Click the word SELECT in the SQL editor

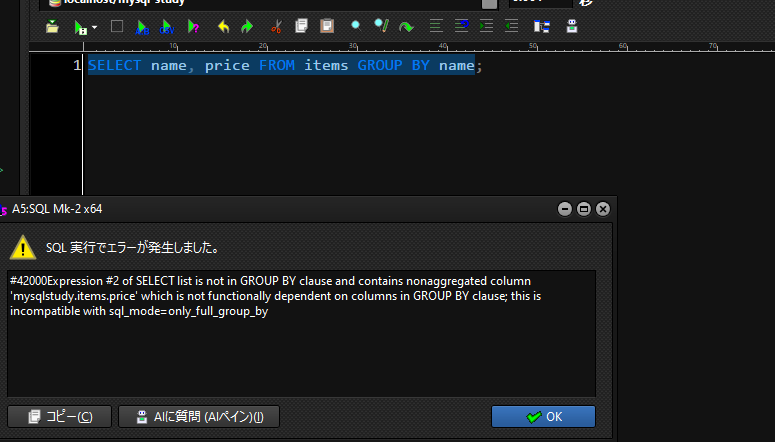coord(115,65)
